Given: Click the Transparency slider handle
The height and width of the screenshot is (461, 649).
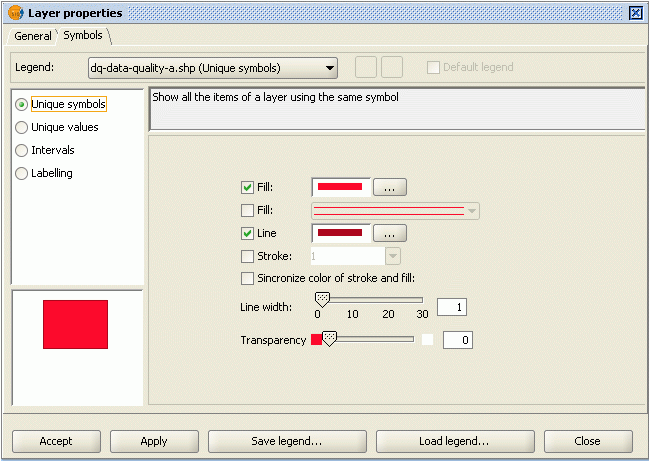Looking at the screenshot, I should tap(329, 339).
